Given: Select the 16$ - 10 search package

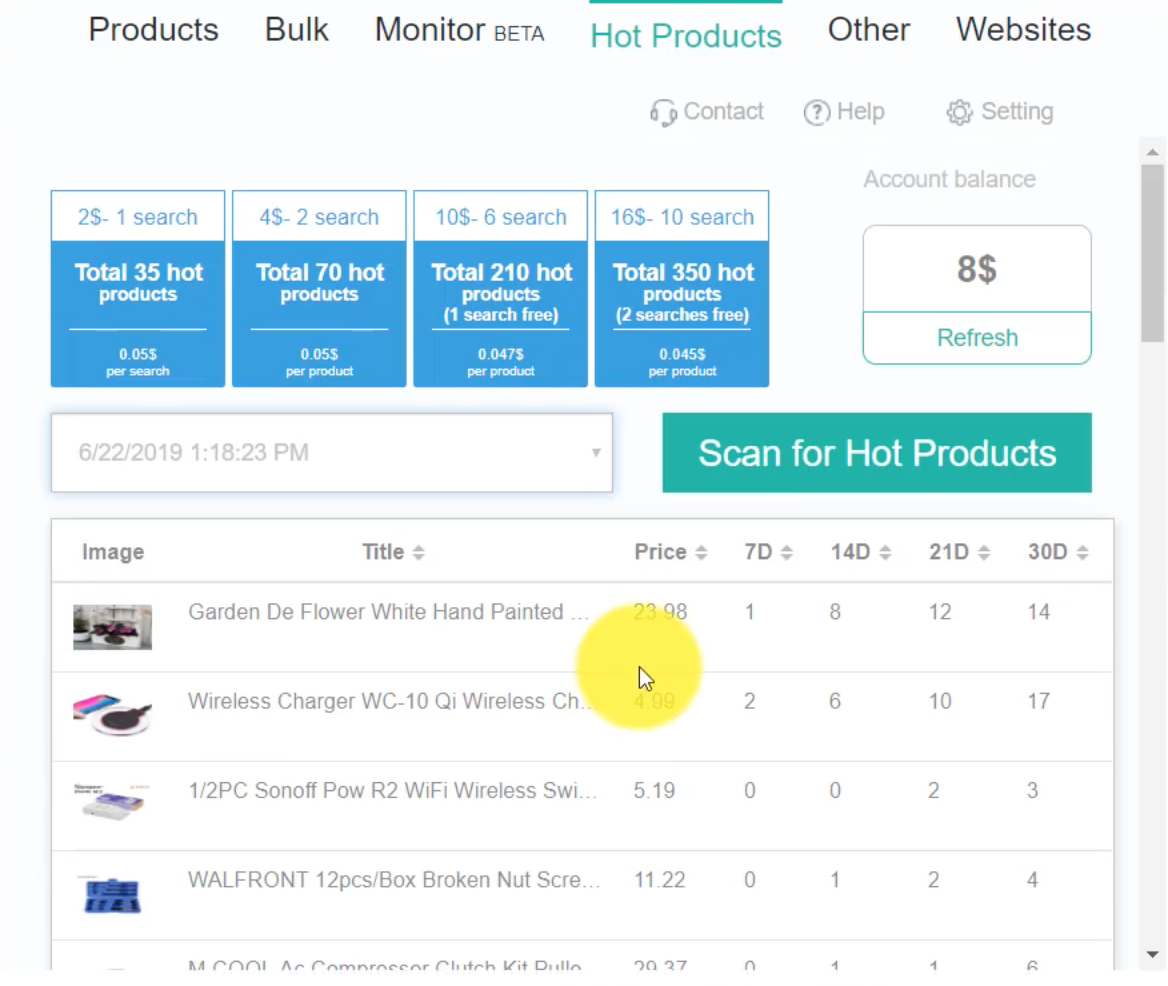Looking at the screenshot, I should 682,288.
